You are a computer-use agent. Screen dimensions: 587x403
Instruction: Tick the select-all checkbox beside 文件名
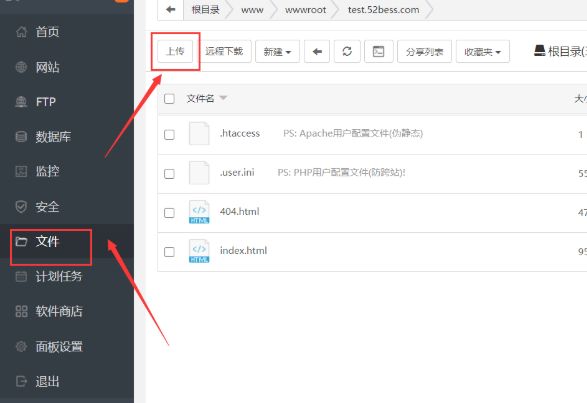pyautogui.click(x=169, y=99)
